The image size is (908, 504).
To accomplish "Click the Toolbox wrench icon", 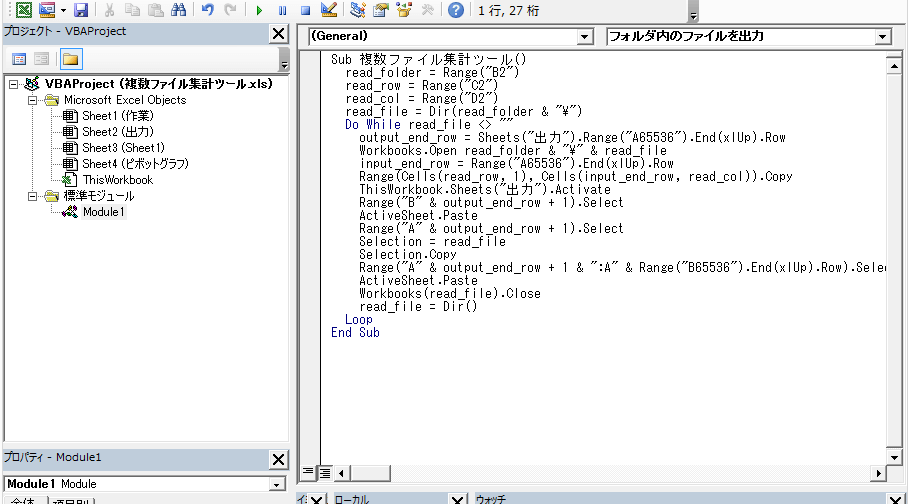I will click(427, 10).
